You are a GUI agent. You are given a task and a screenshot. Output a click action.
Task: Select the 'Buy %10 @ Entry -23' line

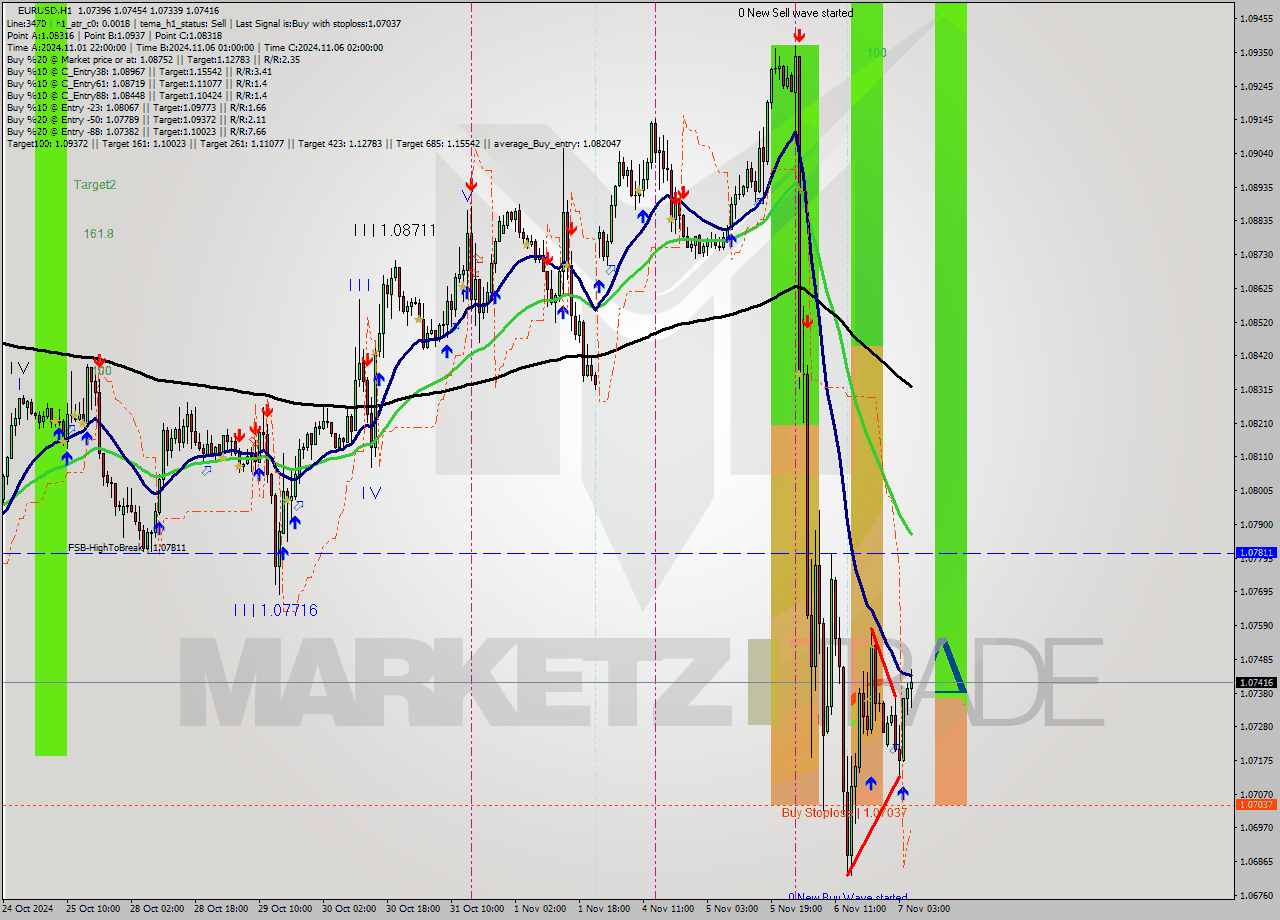pos(136,107)
